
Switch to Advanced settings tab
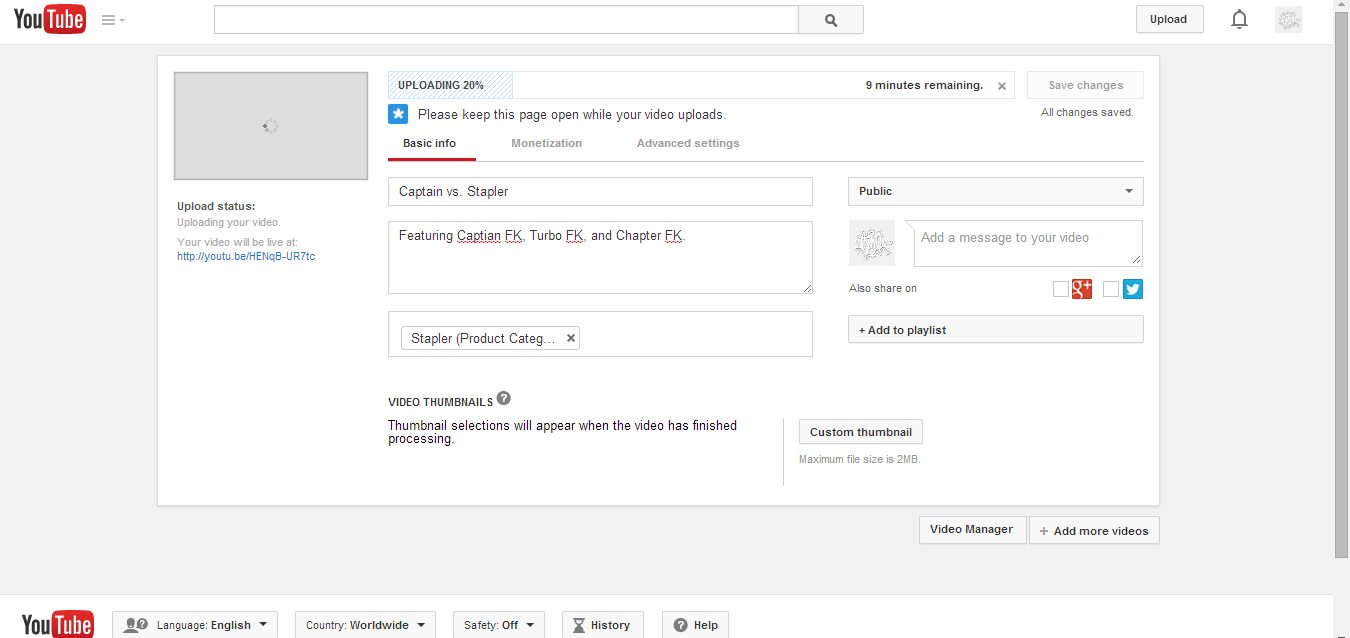tap(688, 143)
